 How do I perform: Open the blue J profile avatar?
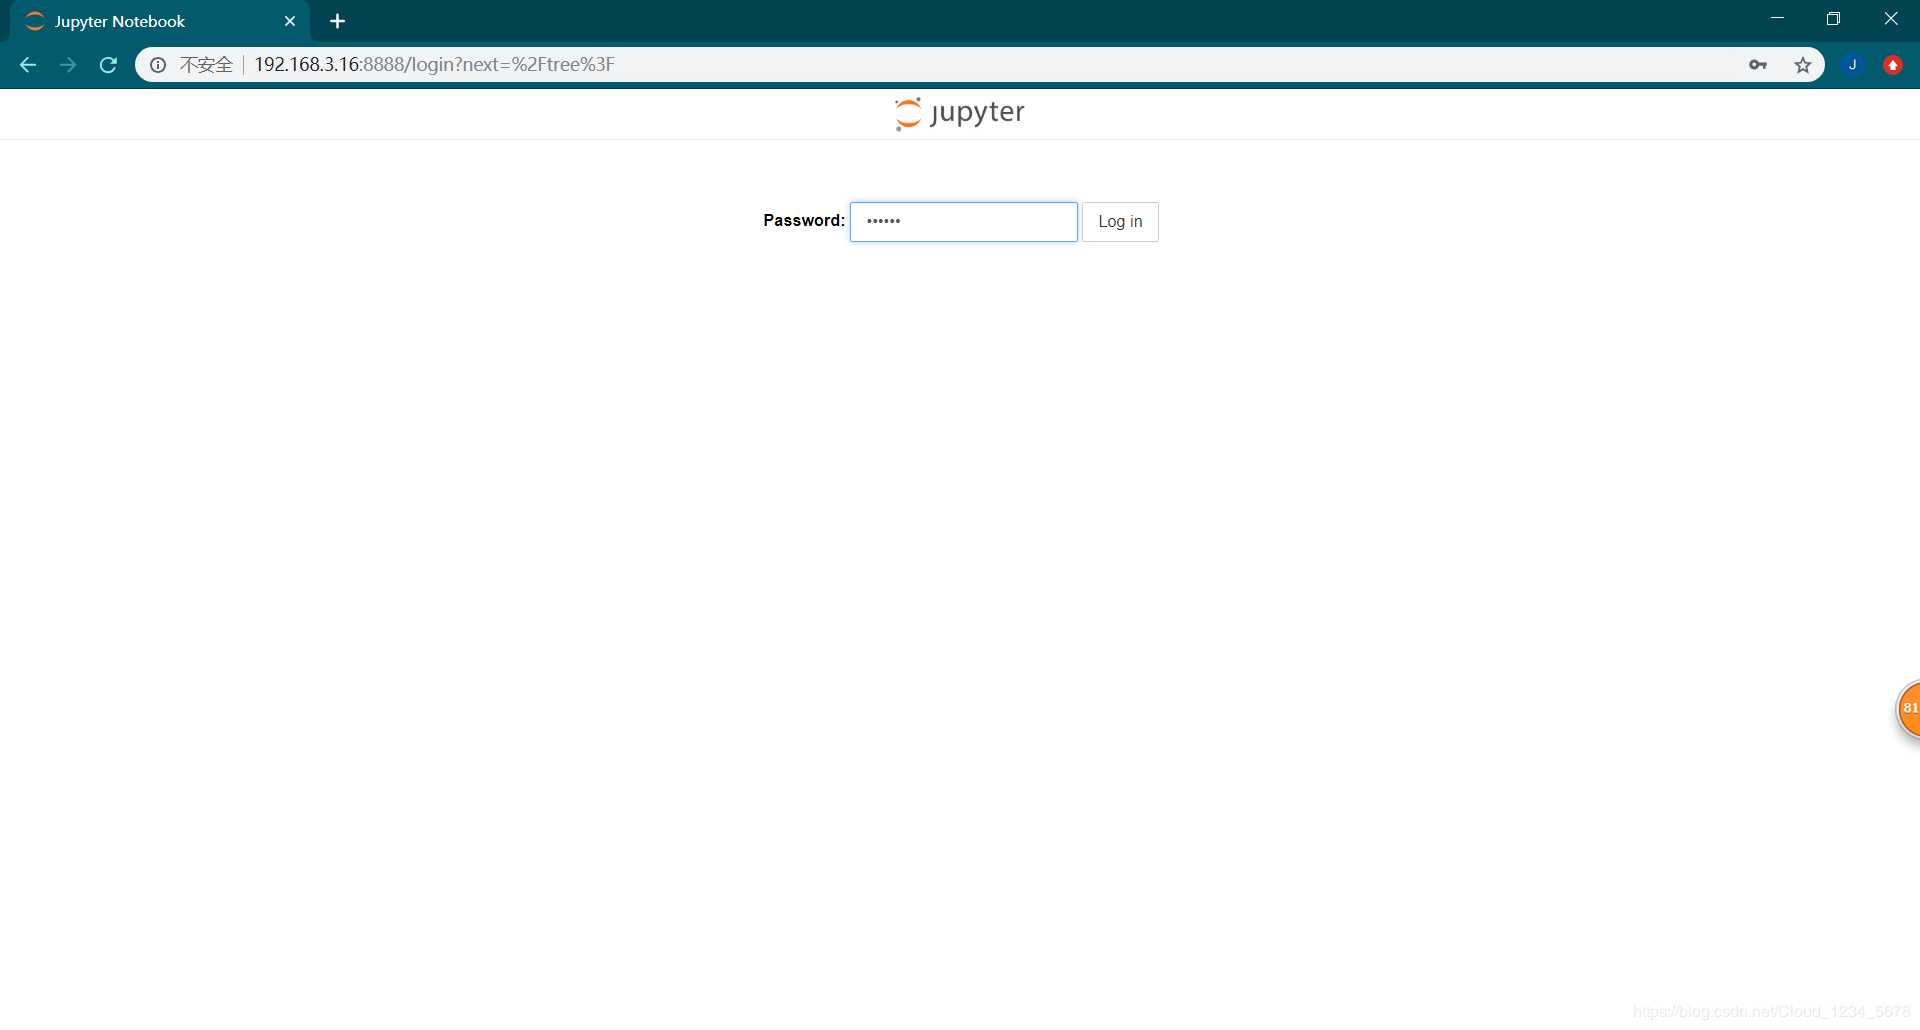pyautogui.click(x=1853, y=65)
